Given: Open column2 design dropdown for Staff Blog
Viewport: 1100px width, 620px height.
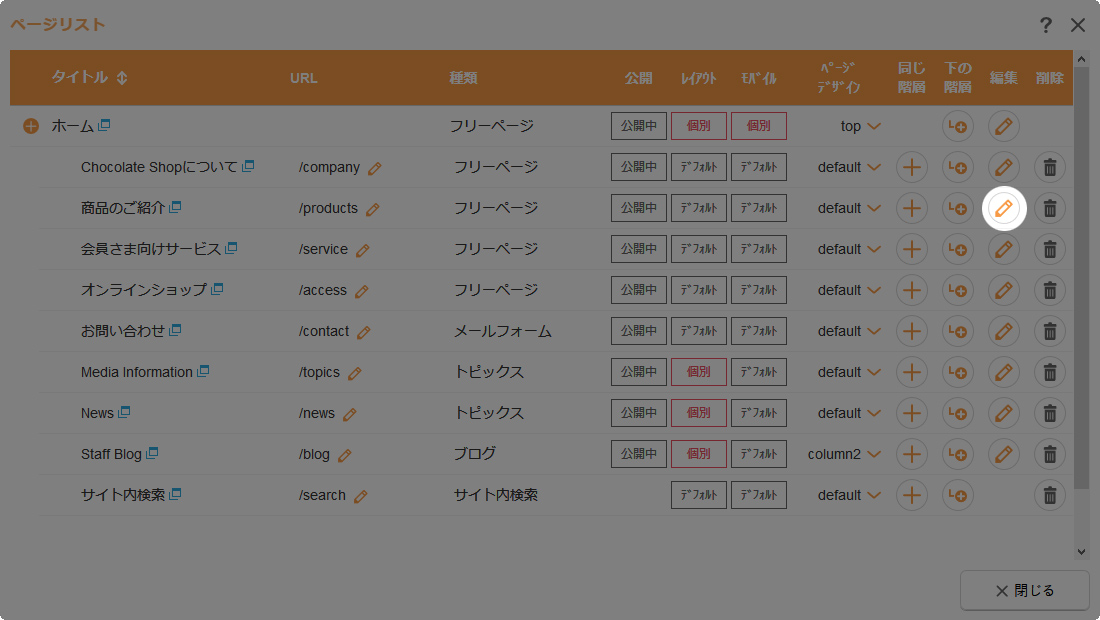Looking at the screenshot, I should pos(873,454).
